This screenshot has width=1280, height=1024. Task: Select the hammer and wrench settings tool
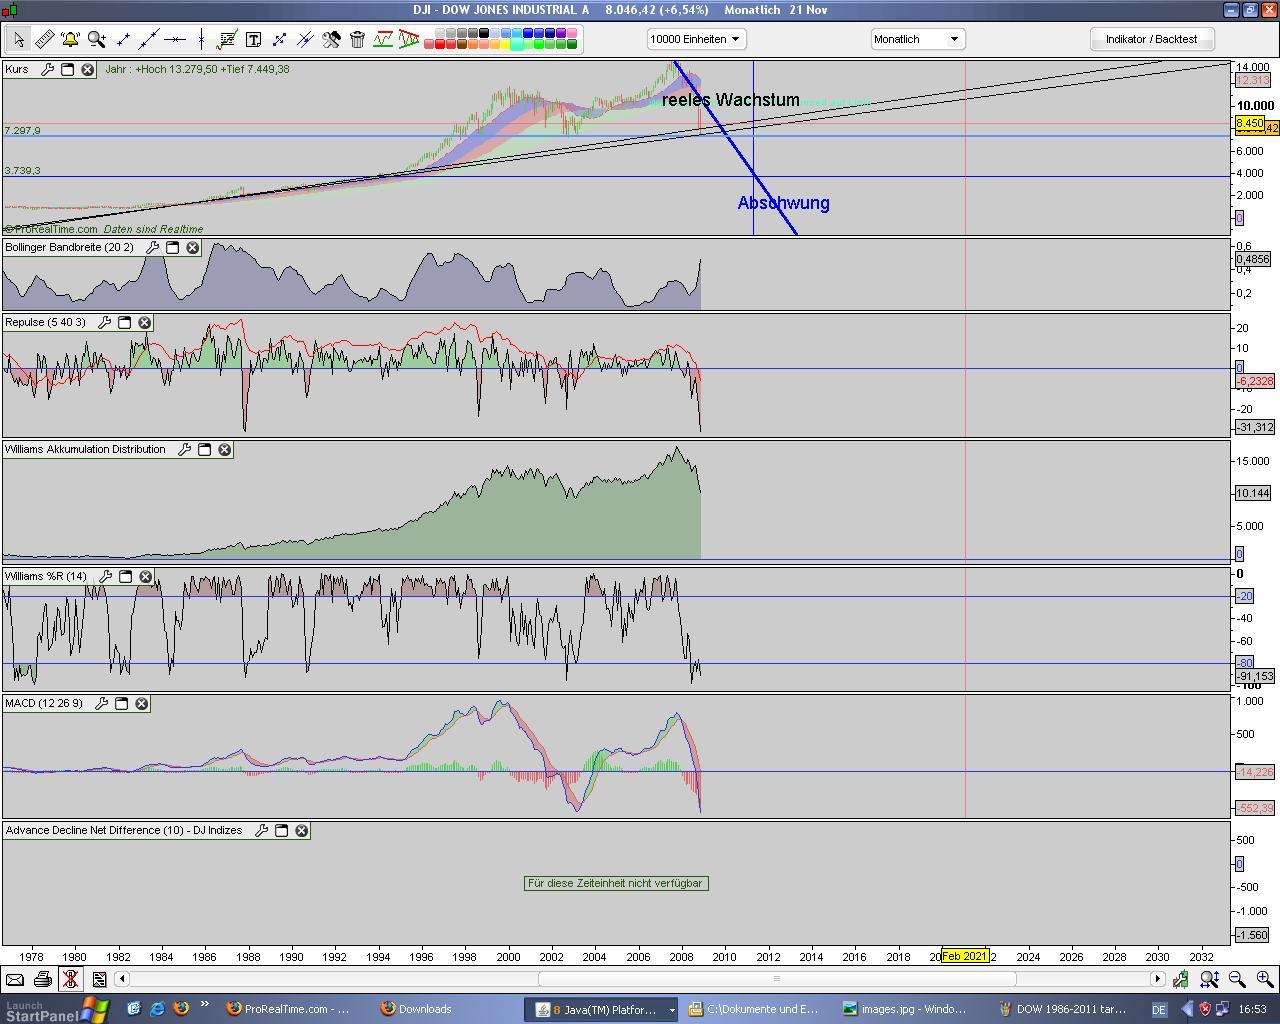(x=331, y=39)
